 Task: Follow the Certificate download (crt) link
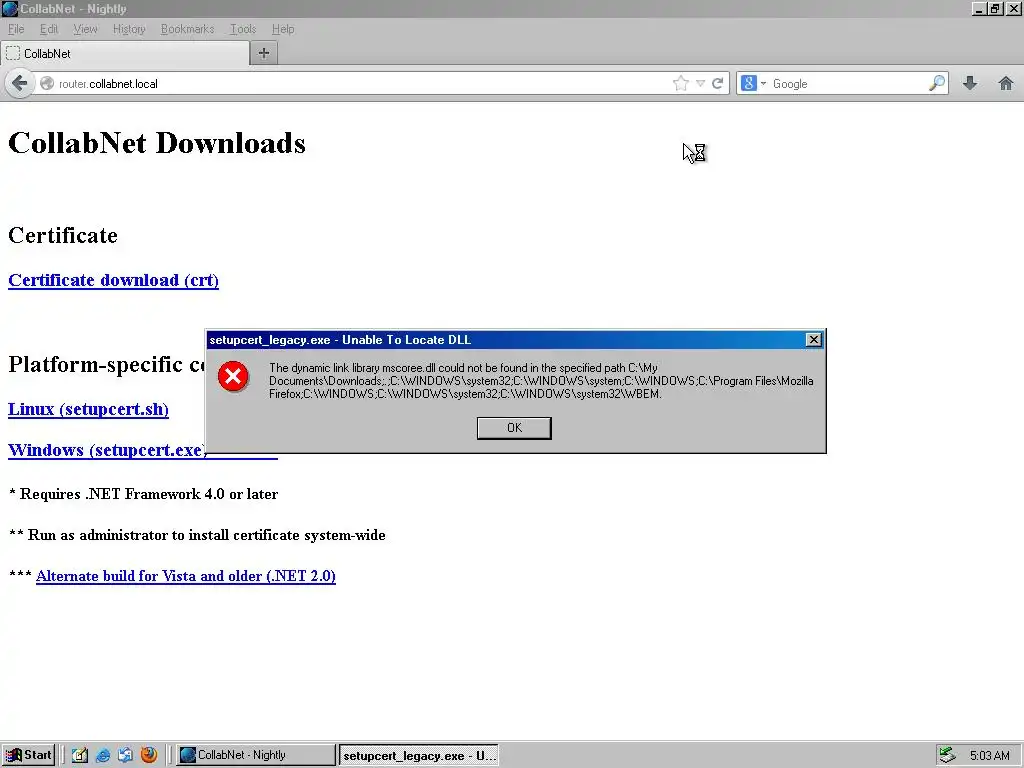tap(113, 280)
